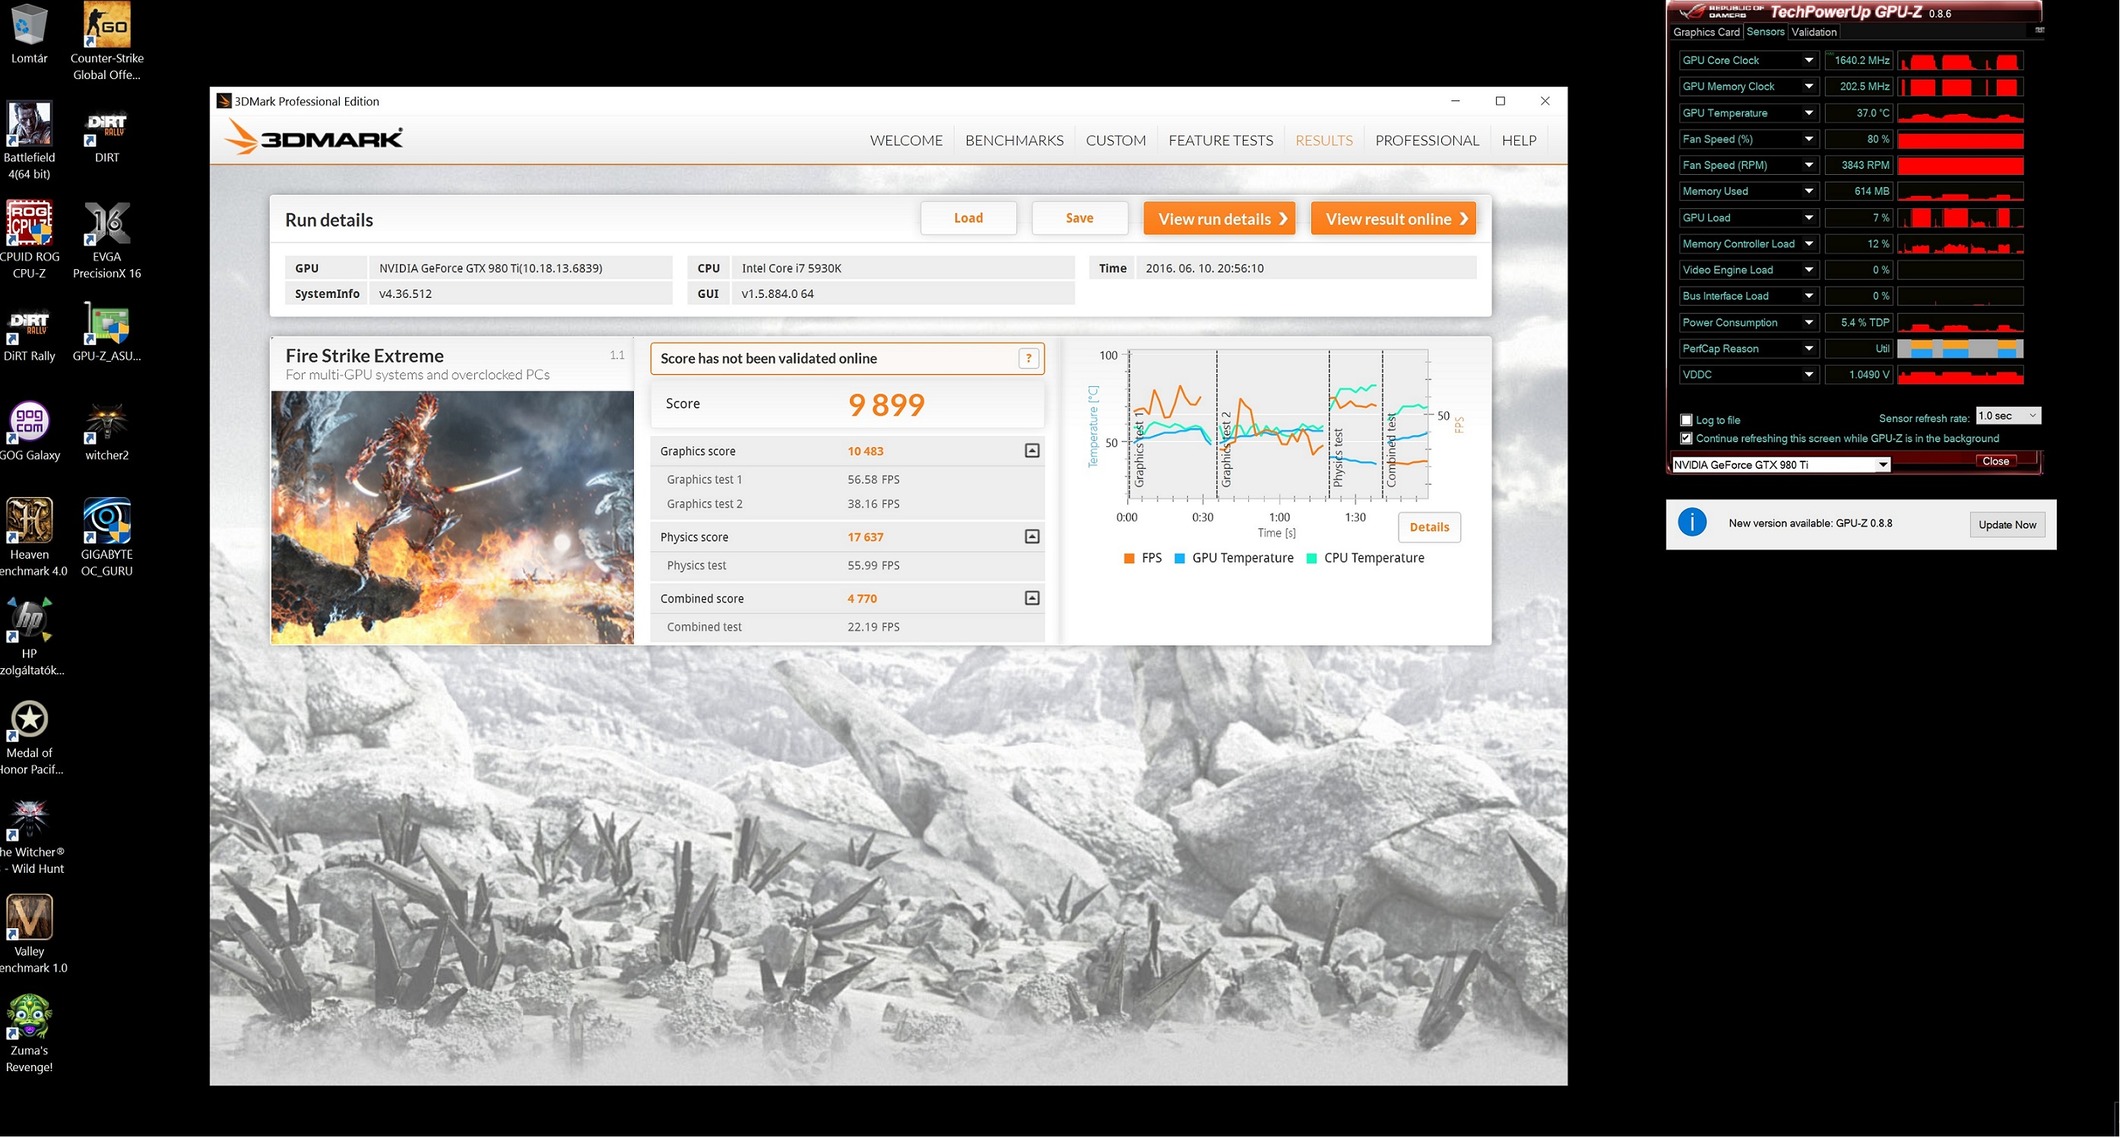Open the DiRT desktop shortcut
Screen dimensions: 2120x1138
tap(107, 132)
